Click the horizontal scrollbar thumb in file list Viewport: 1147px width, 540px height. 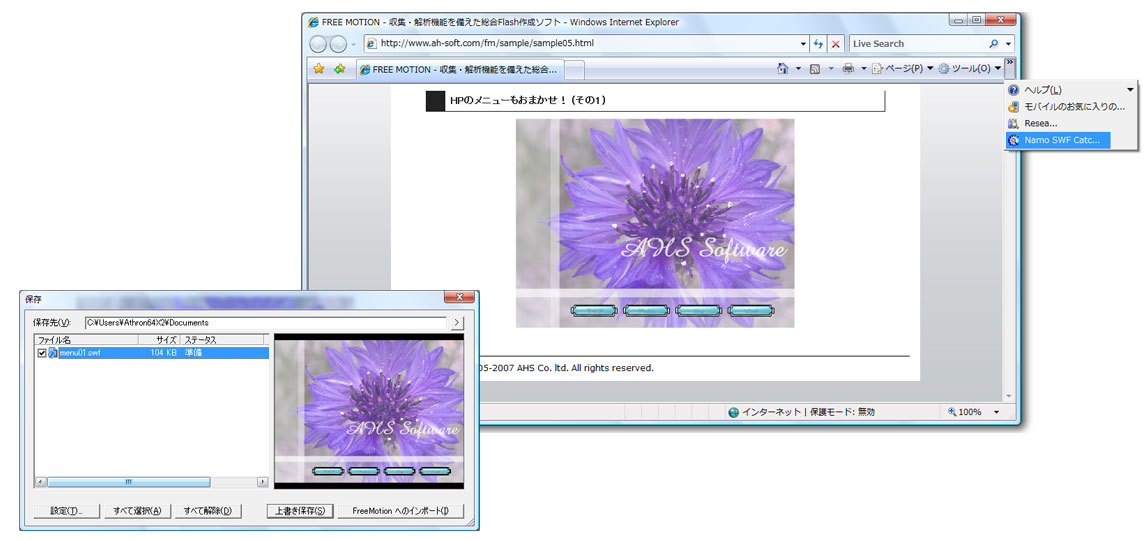coord(129,482)
